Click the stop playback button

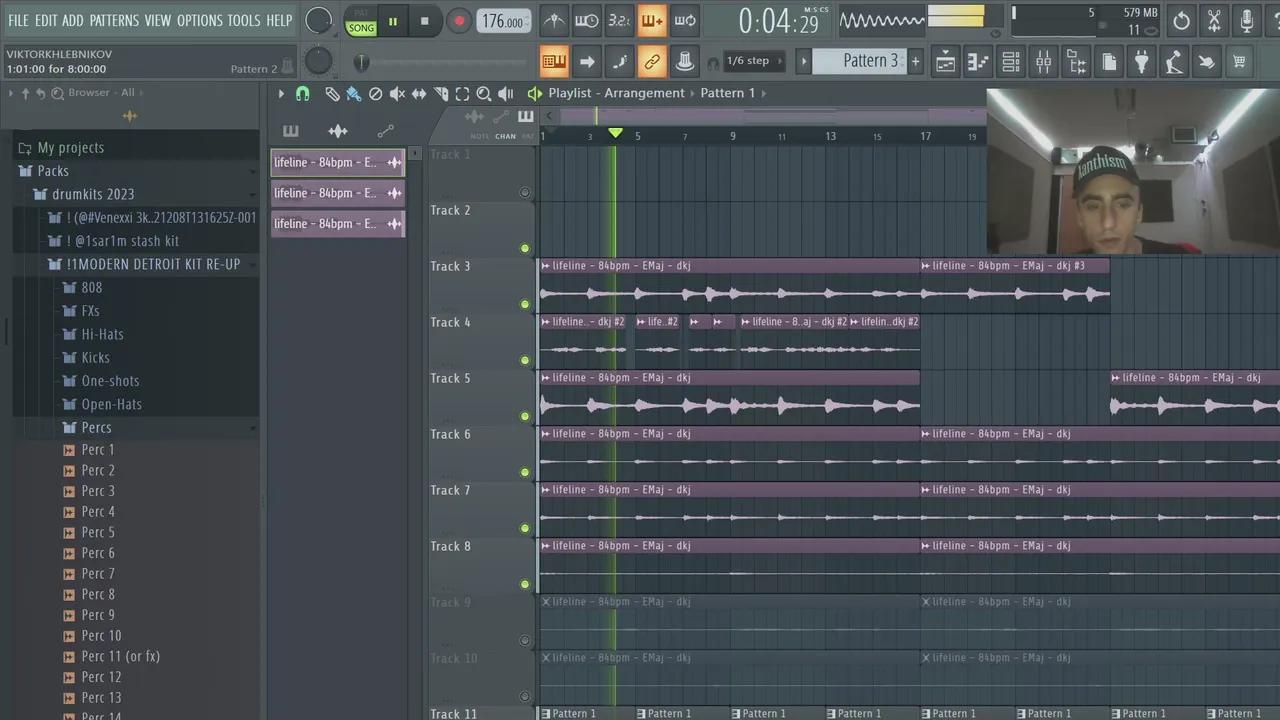point(424,21)
